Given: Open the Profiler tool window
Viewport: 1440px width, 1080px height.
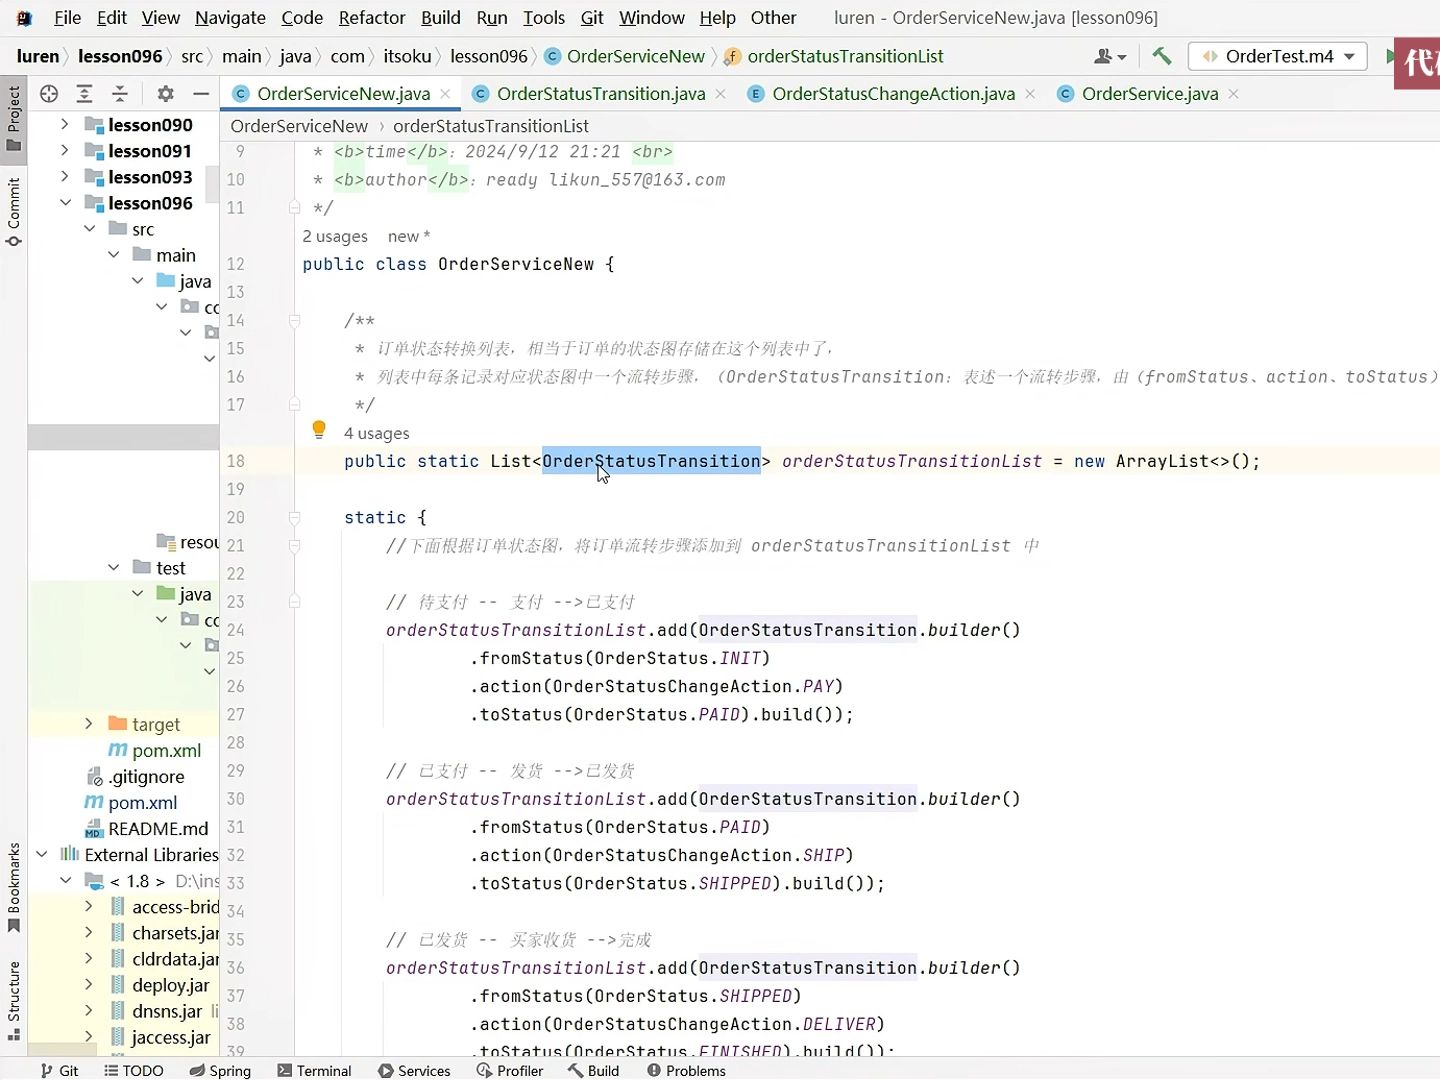Looking at the screenshot, I should tap(510, 1070).
